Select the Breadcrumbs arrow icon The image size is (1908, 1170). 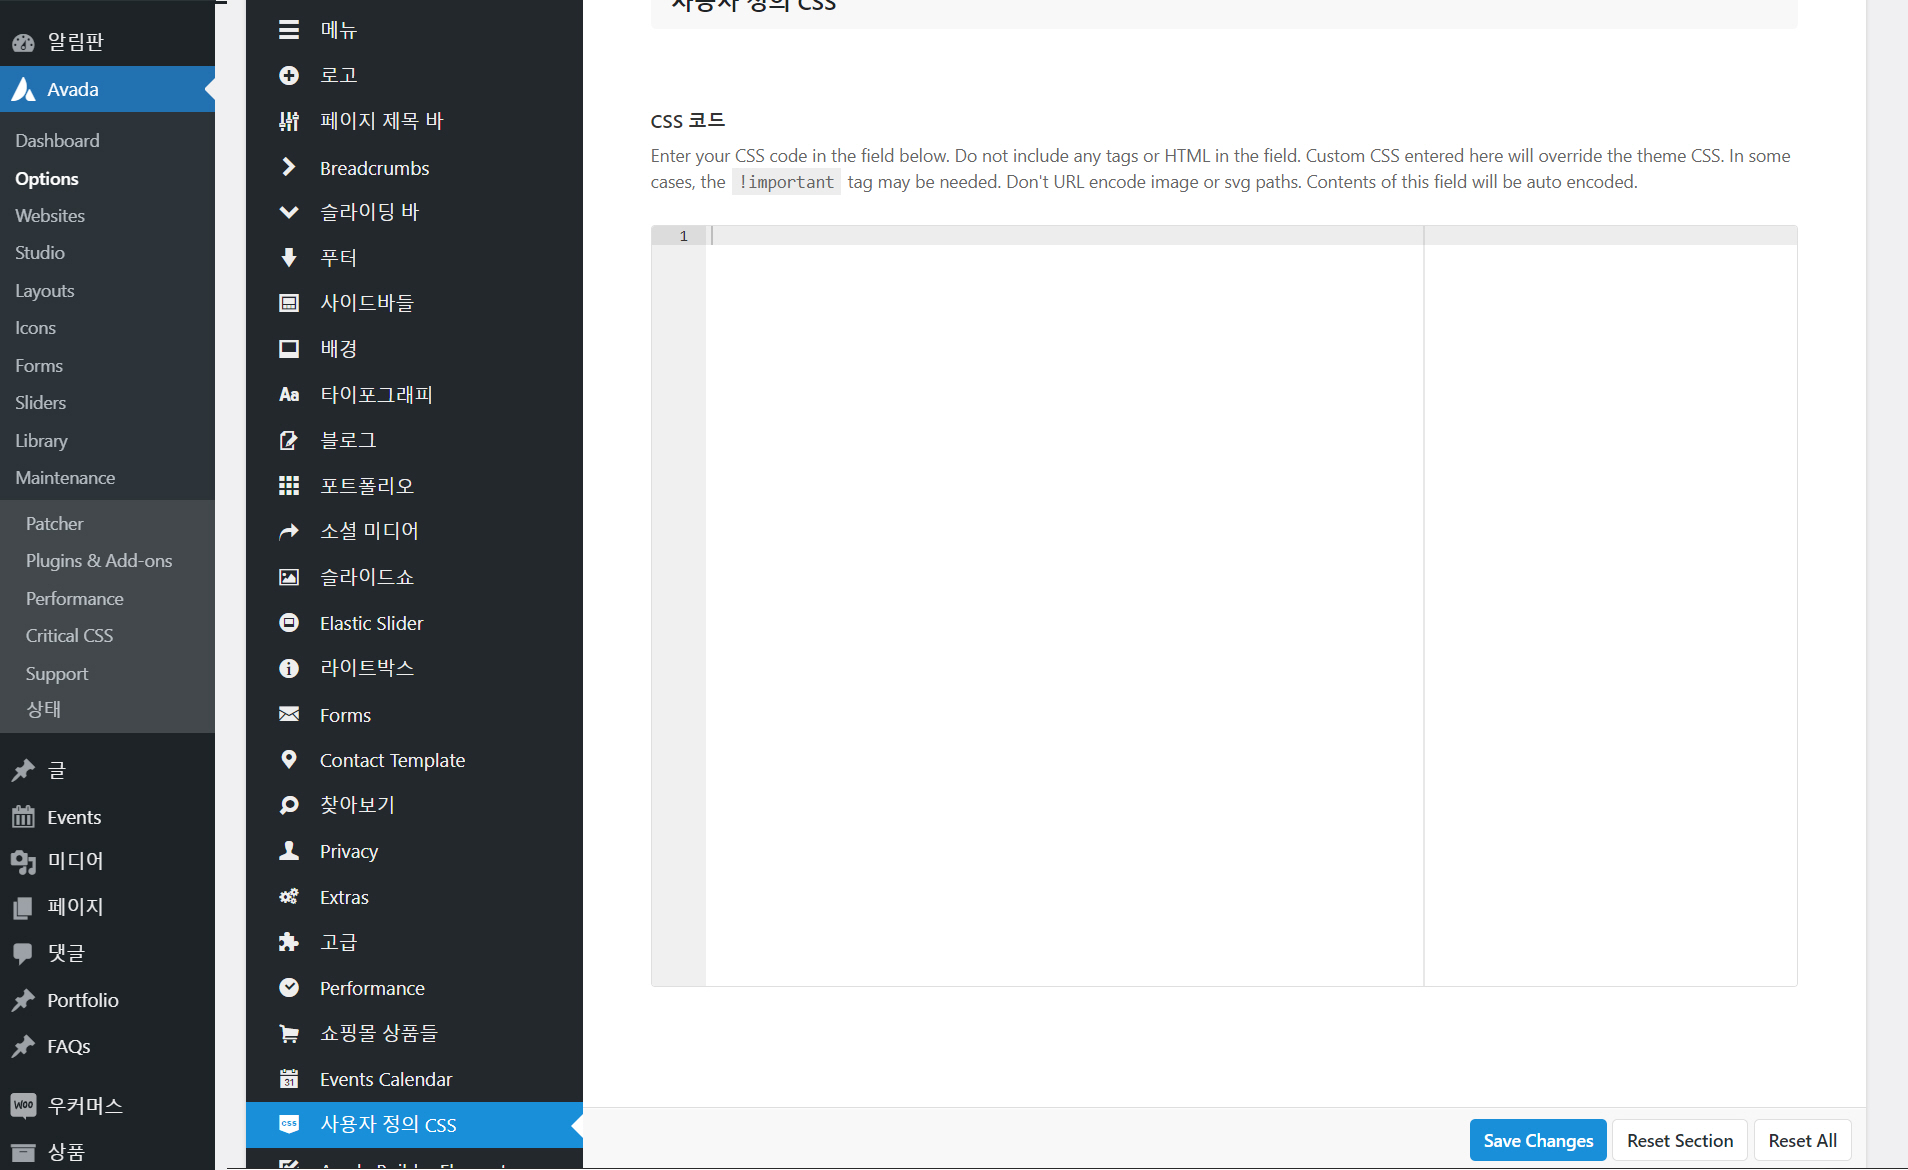289,167
